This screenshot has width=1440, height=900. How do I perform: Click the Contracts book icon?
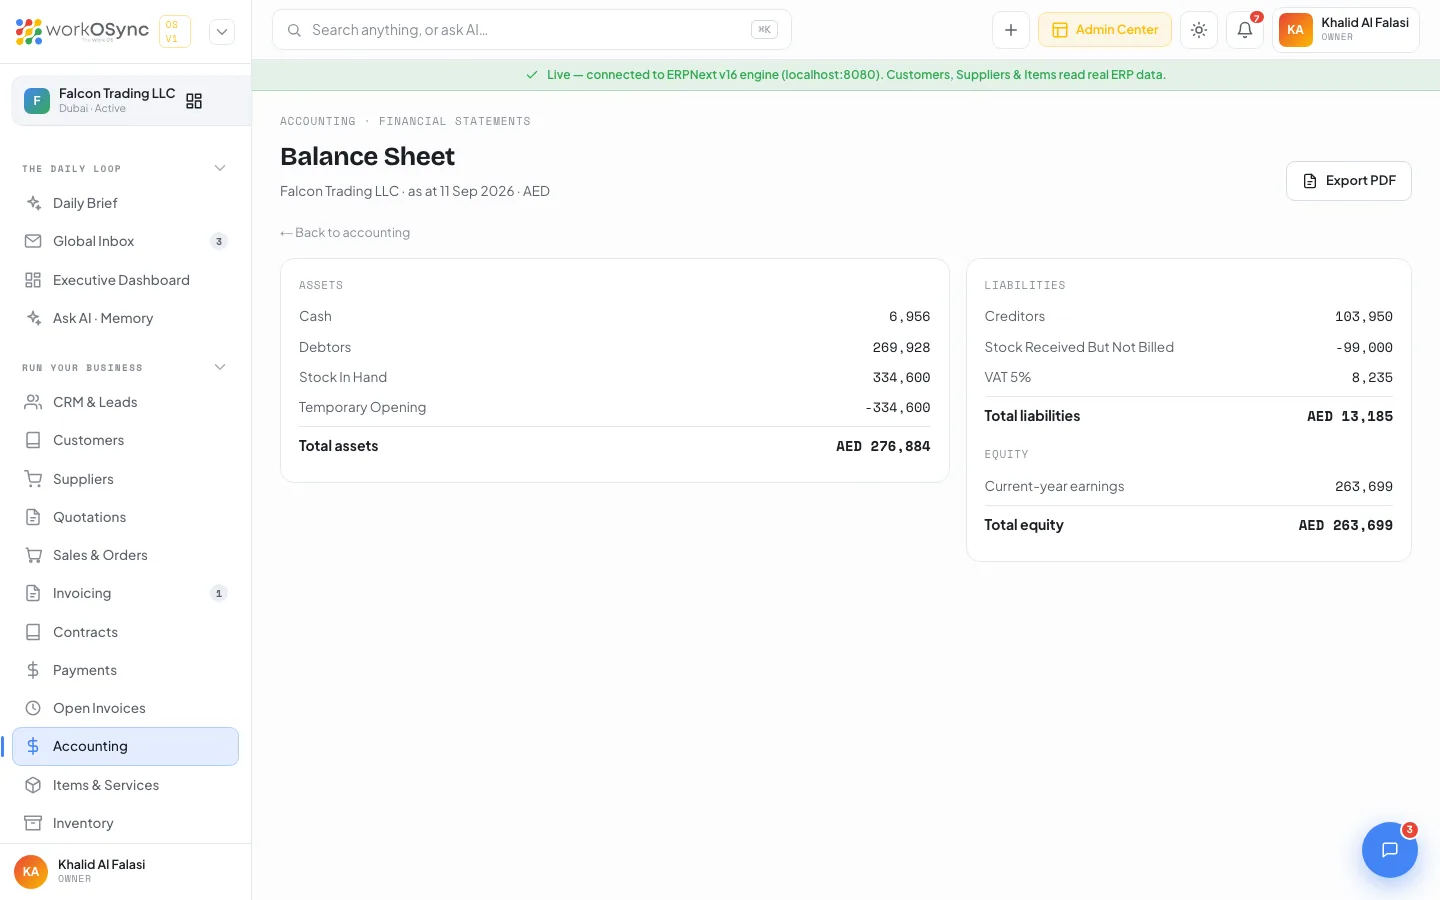coord(33,632)
